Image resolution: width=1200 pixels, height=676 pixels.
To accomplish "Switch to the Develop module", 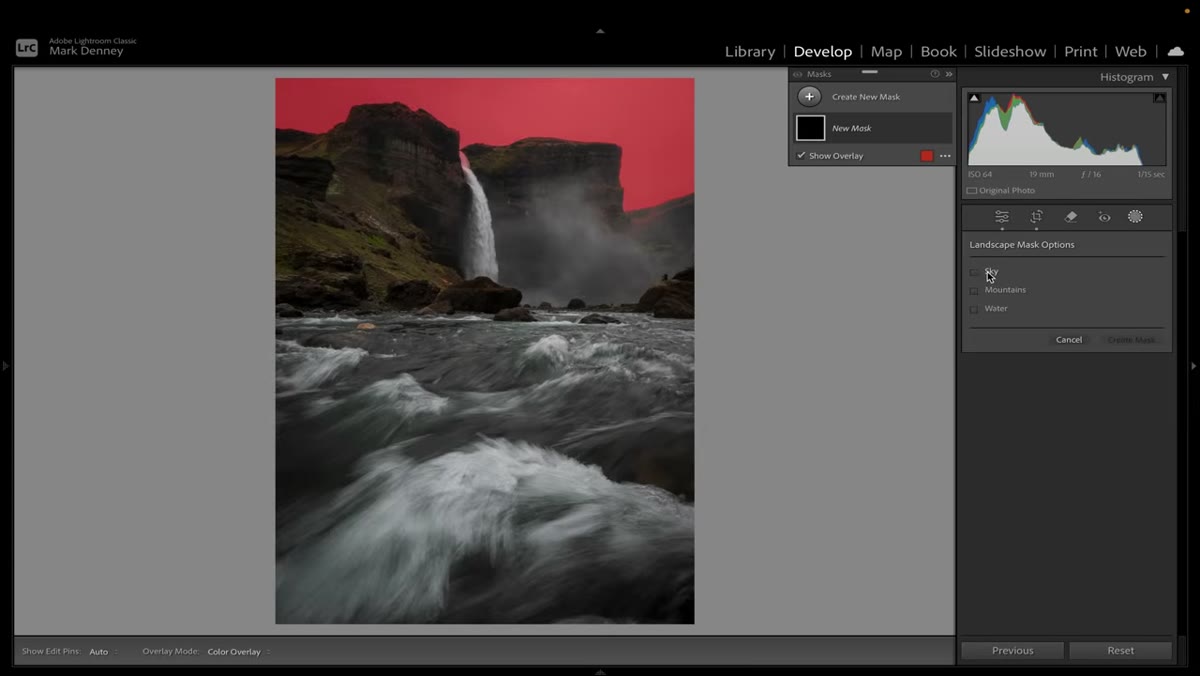I will tap(823, 52).
